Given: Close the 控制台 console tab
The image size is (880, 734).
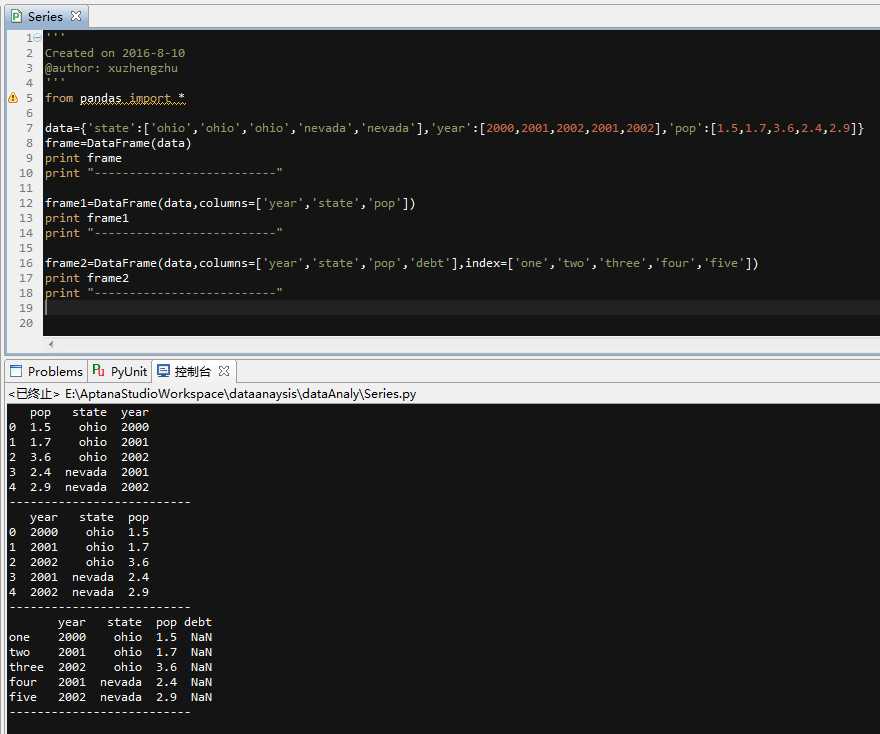Looking at the screenshot, I should (x=224, y=371).
